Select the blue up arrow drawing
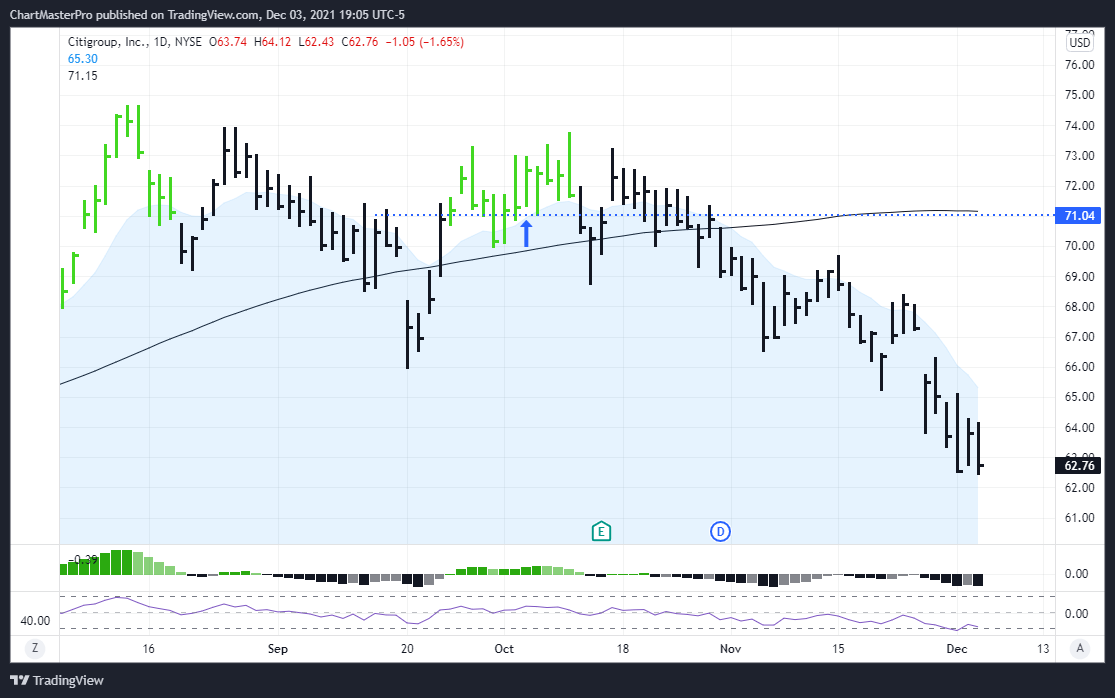The height and width of the screenshot is (698, 1115). pyautogui.click(x=526, y=233)
